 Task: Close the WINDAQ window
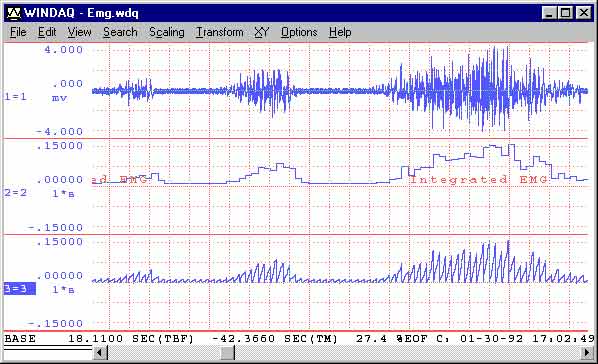pos(584,13)
